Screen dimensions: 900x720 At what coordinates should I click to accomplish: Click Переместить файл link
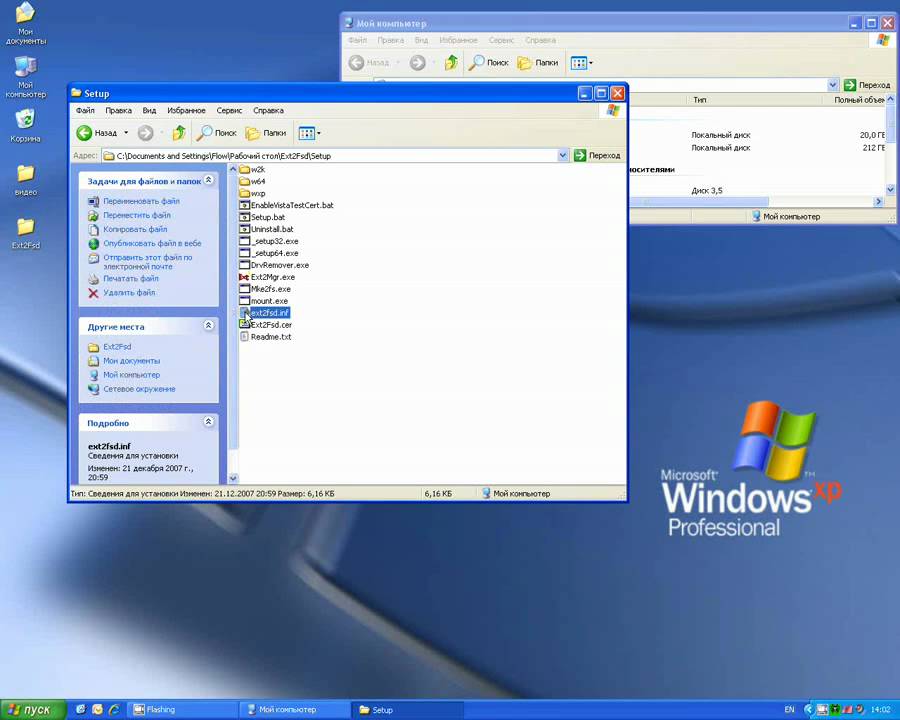tap(137, 215)
